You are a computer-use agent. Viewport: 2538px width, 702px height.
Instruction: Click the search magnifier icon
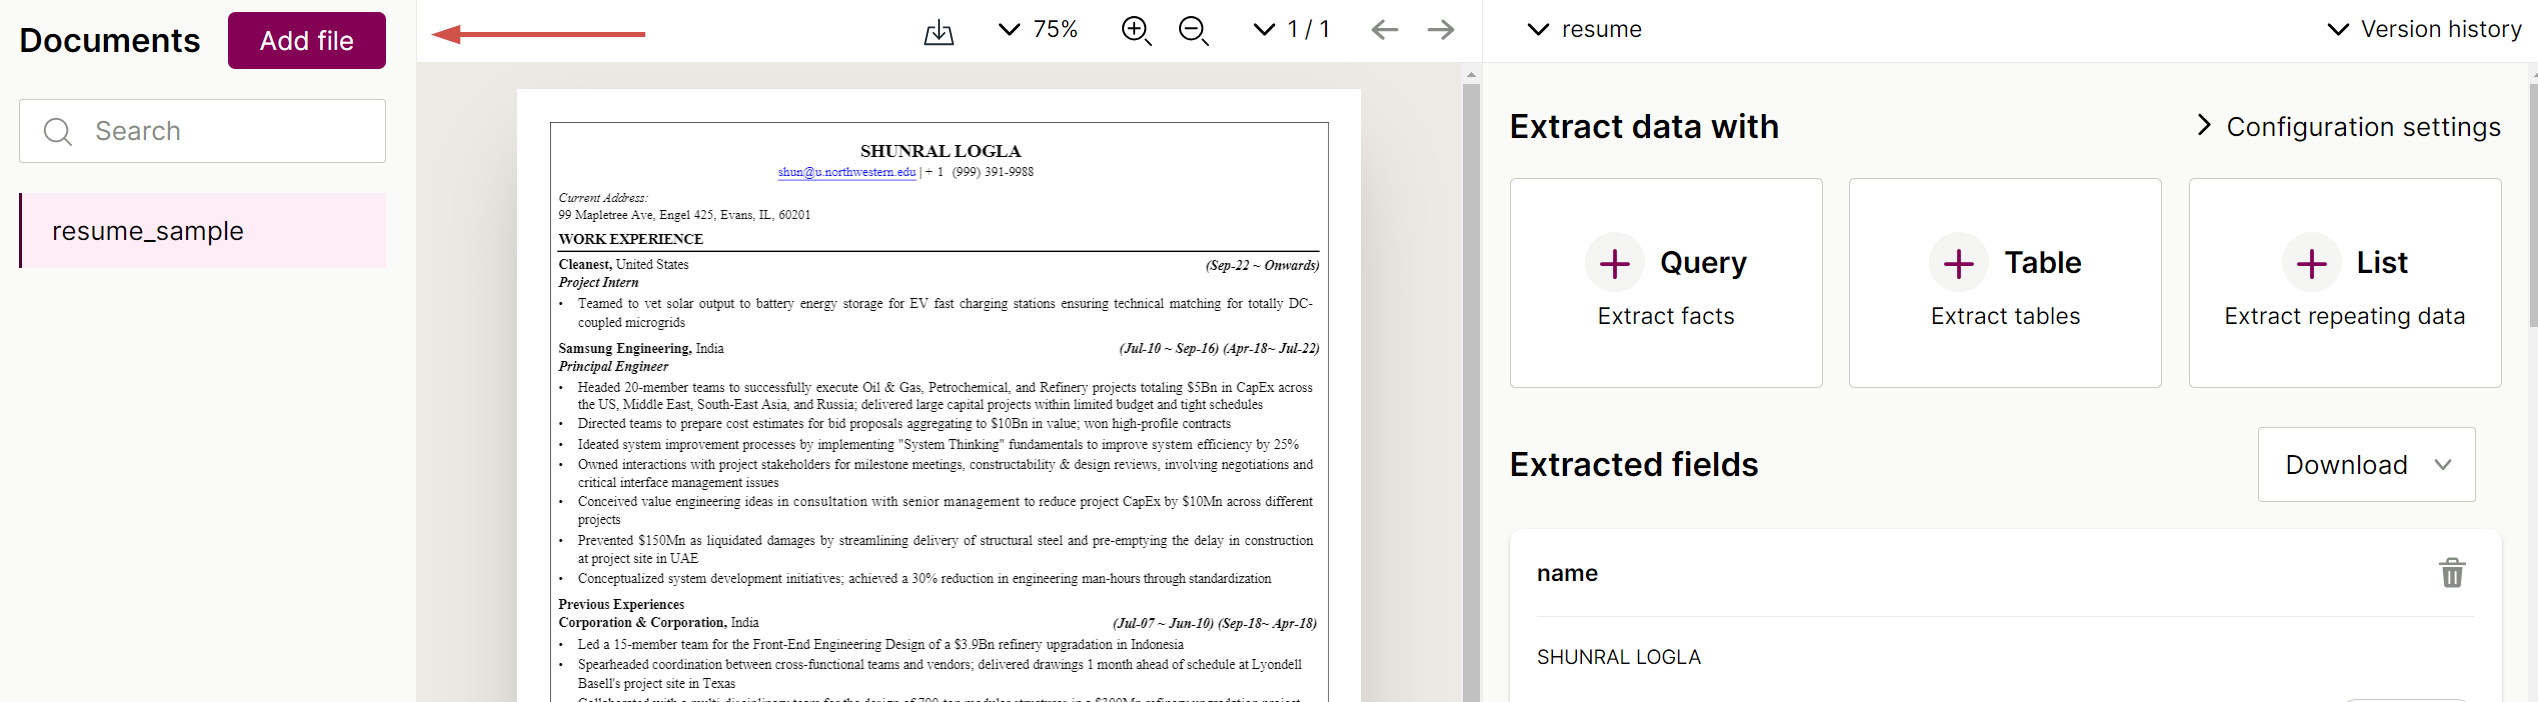58,131
